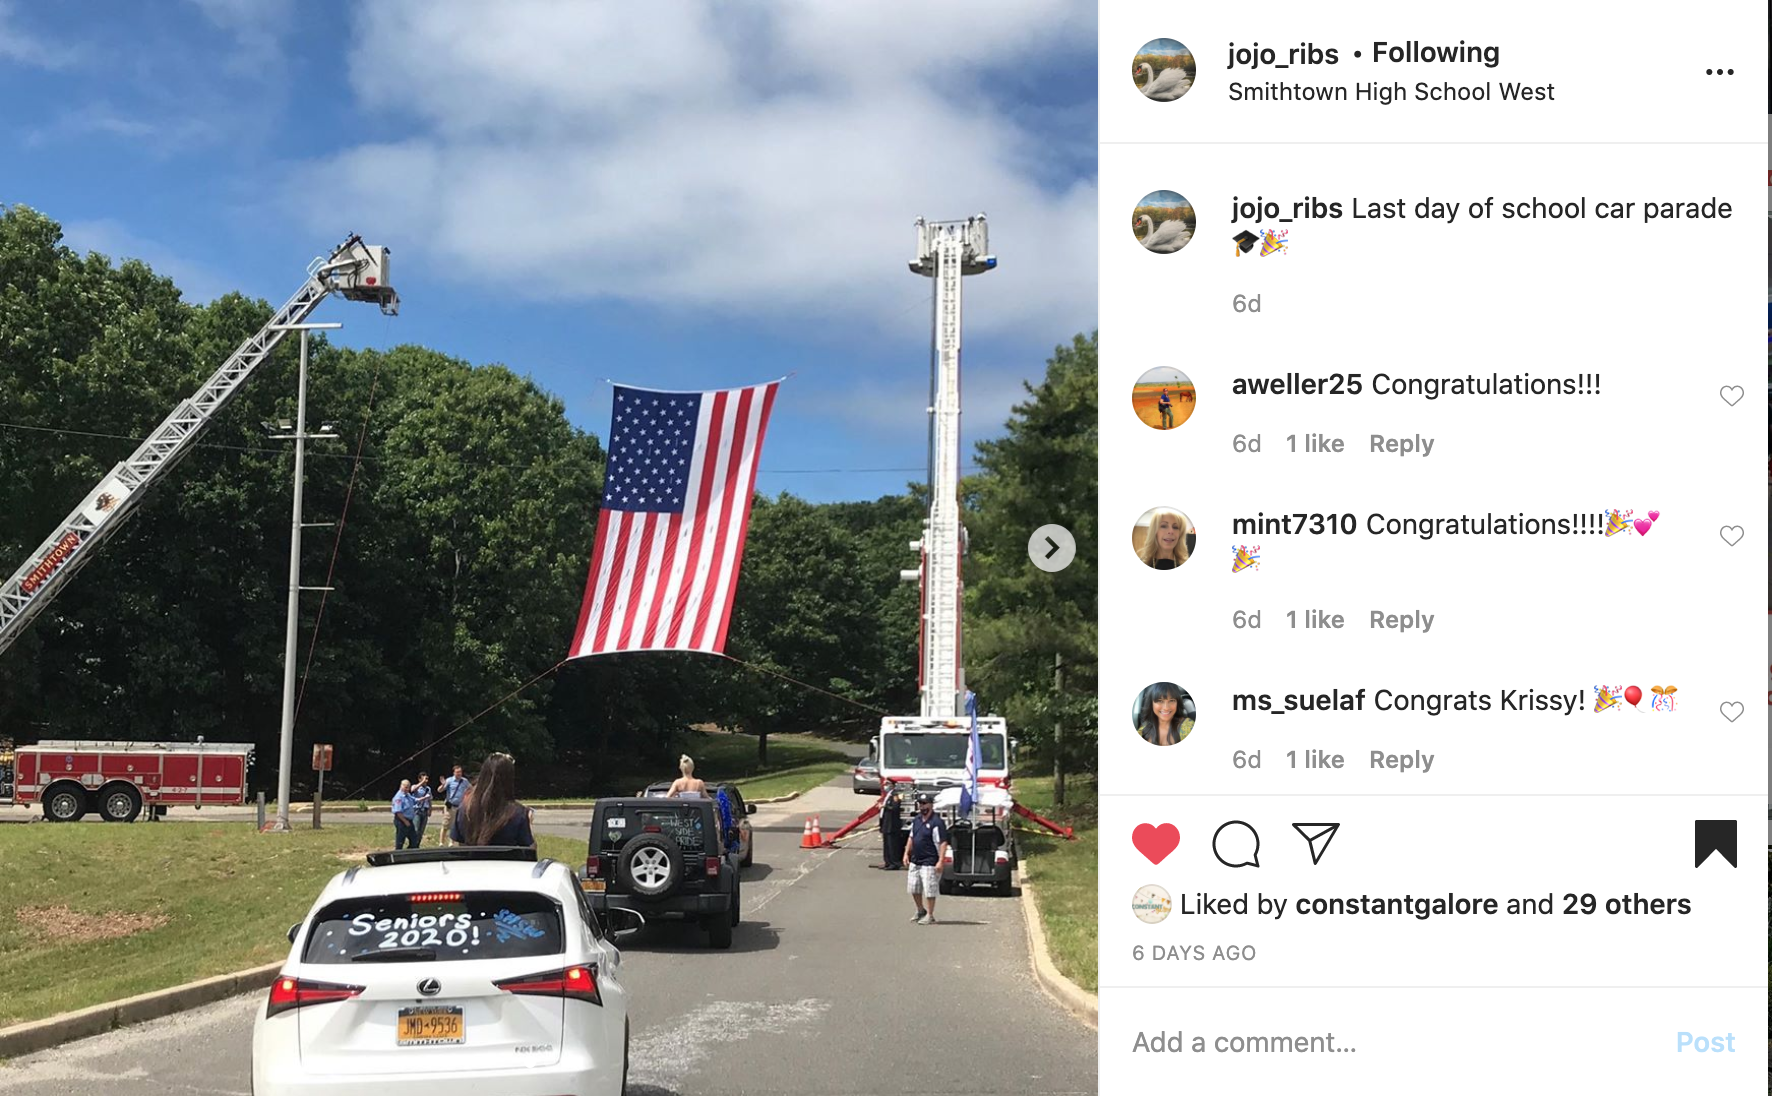The image size is (1772, 1096).
Task: Share post via paper plane icon
Action: click(x=1315, y=843)
